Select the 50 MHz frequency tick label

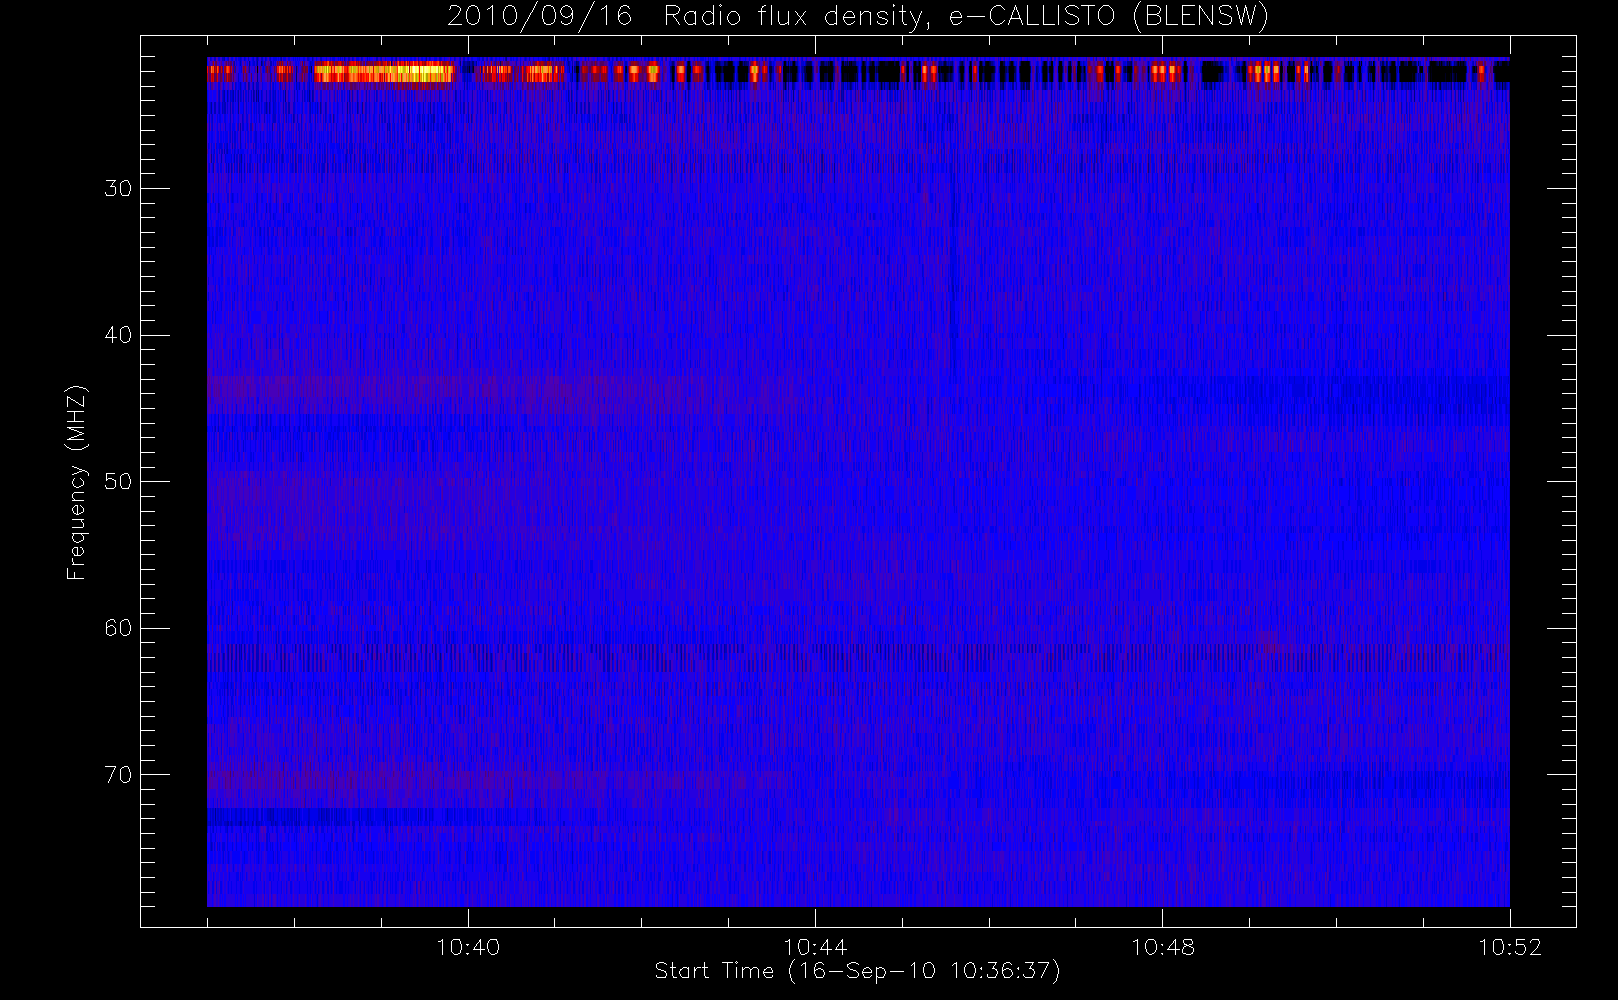117,482
